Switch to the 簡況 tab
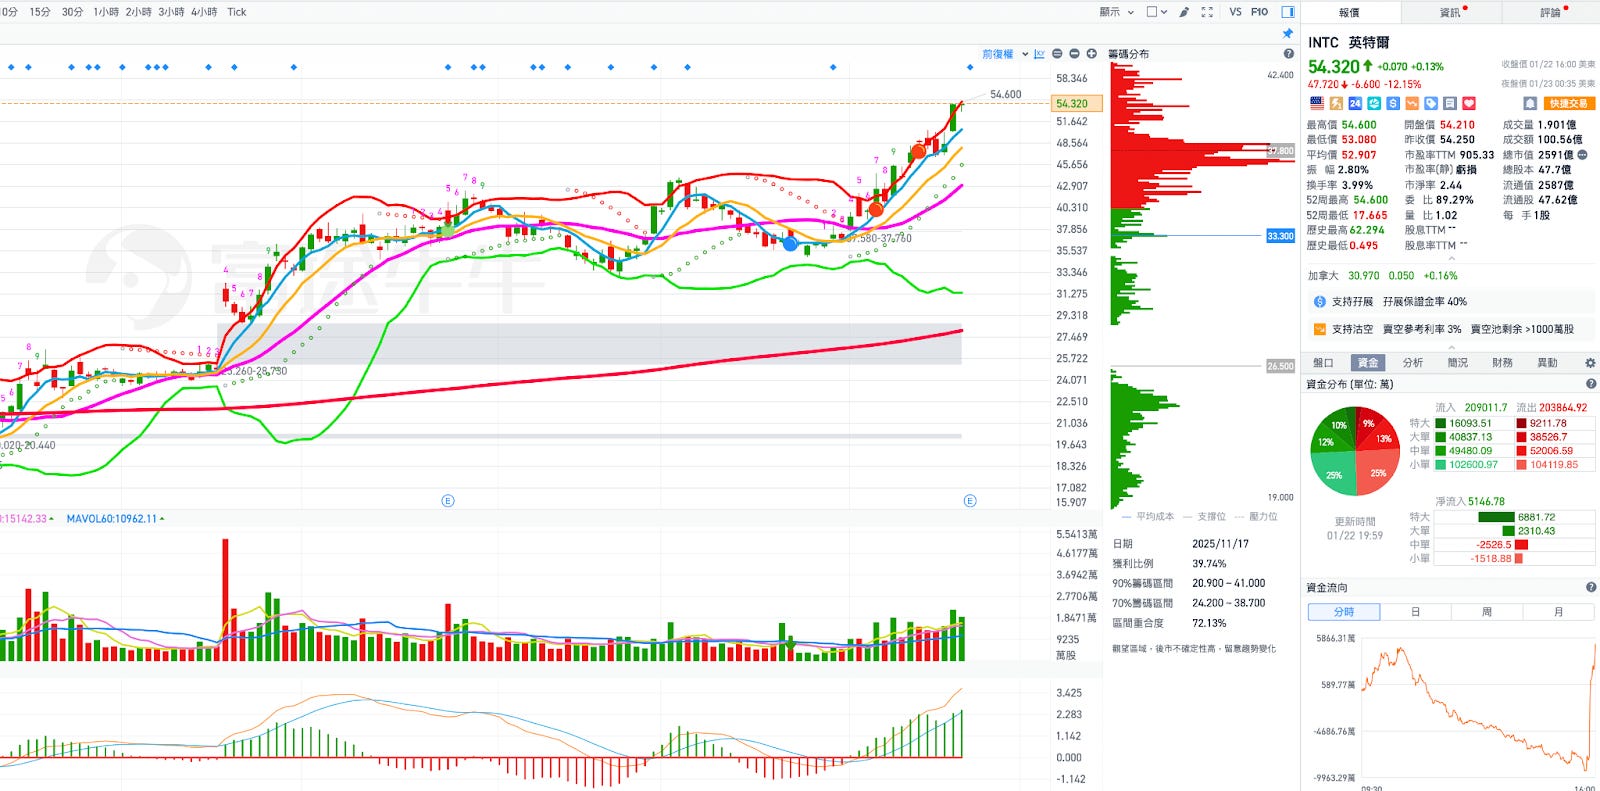The width and height of the screenshot is (1600, 791). click(1458, 363)
